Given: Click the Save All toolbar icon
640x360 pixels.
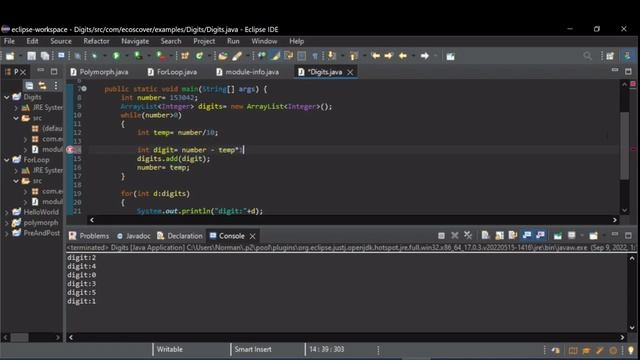Looking at the screenshot, I should (x=45, y=56).
